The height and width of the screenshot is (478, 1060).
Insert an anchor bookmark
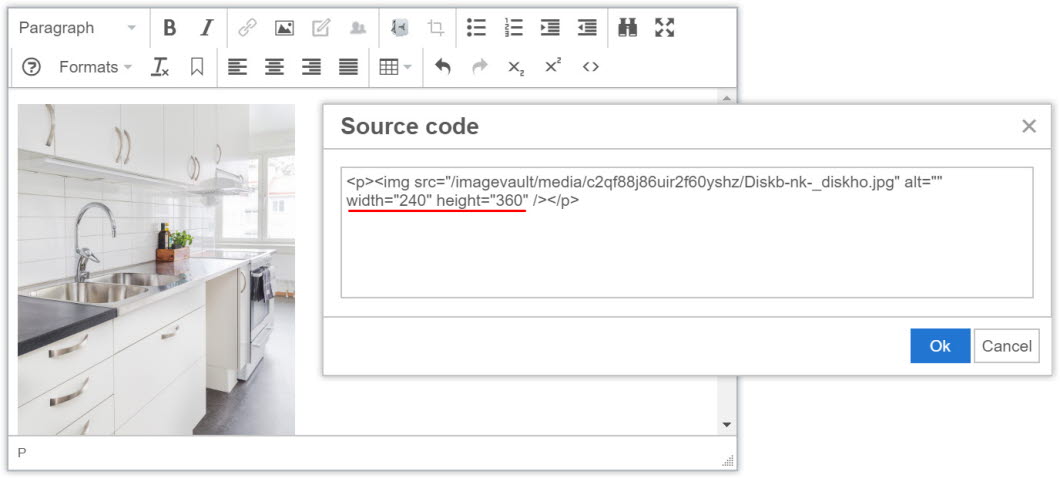pyautogui.click(x=197, y=67)
